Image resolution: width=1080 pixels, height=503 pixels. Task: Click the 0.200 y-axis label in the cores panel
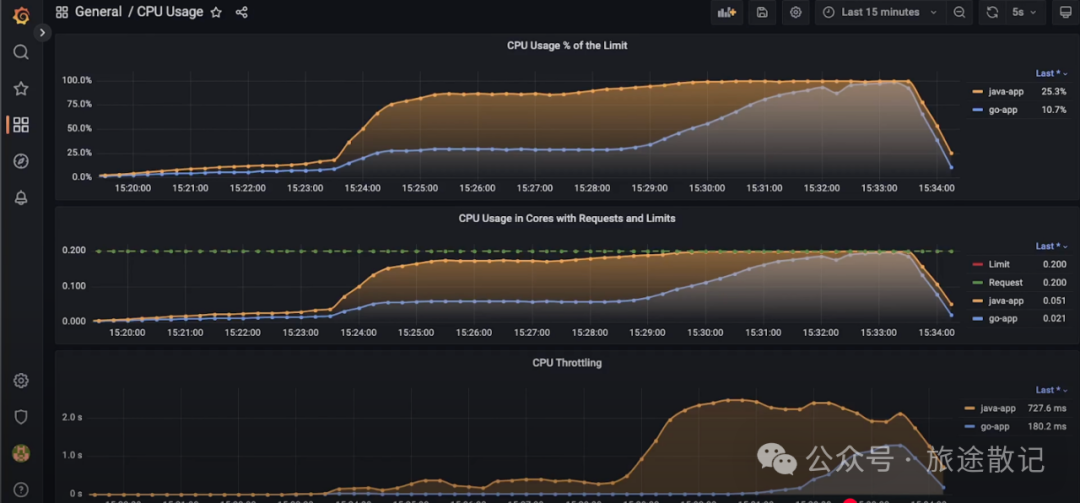pos(73,251)
